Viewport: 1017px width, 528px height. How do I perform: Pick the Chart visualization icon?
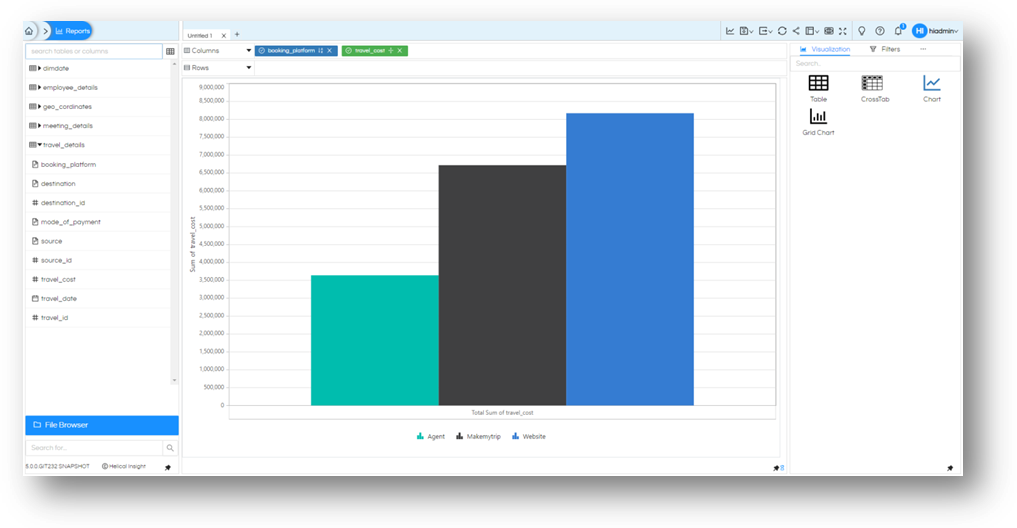point(931,83)
